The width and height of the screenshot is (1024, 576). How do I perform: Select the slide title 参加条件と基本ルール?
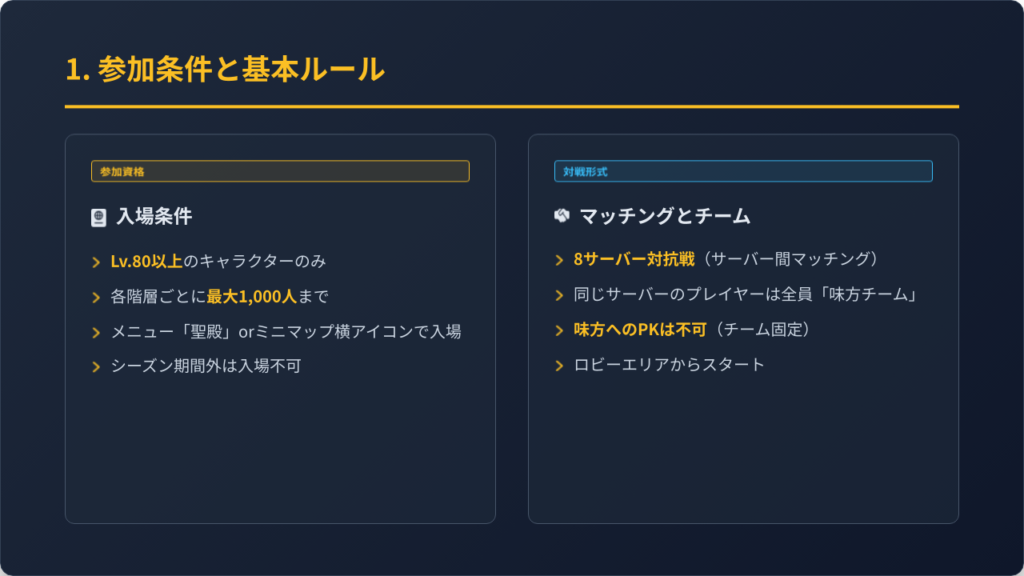coord(224,70)
